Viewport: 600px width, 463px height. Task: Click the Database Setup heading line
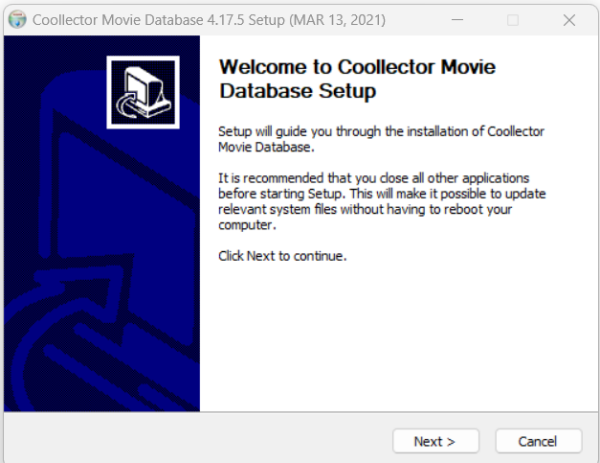coord(297,92)
